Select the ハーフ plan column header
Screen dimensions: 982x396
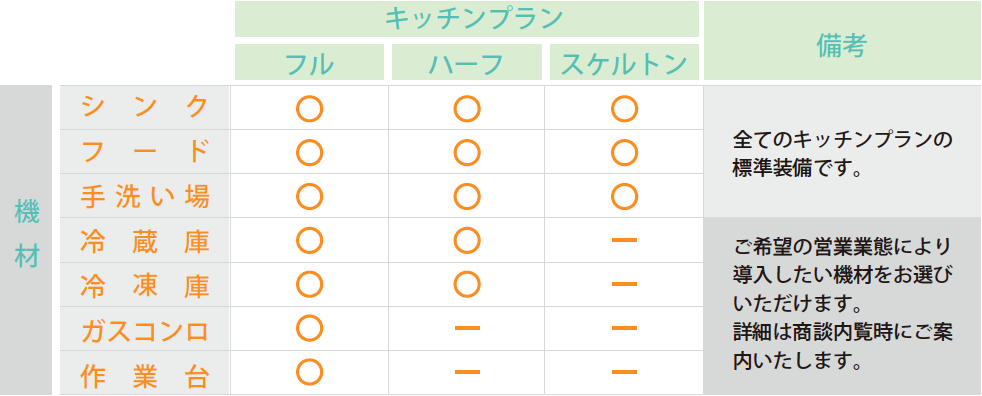(467, 62)
